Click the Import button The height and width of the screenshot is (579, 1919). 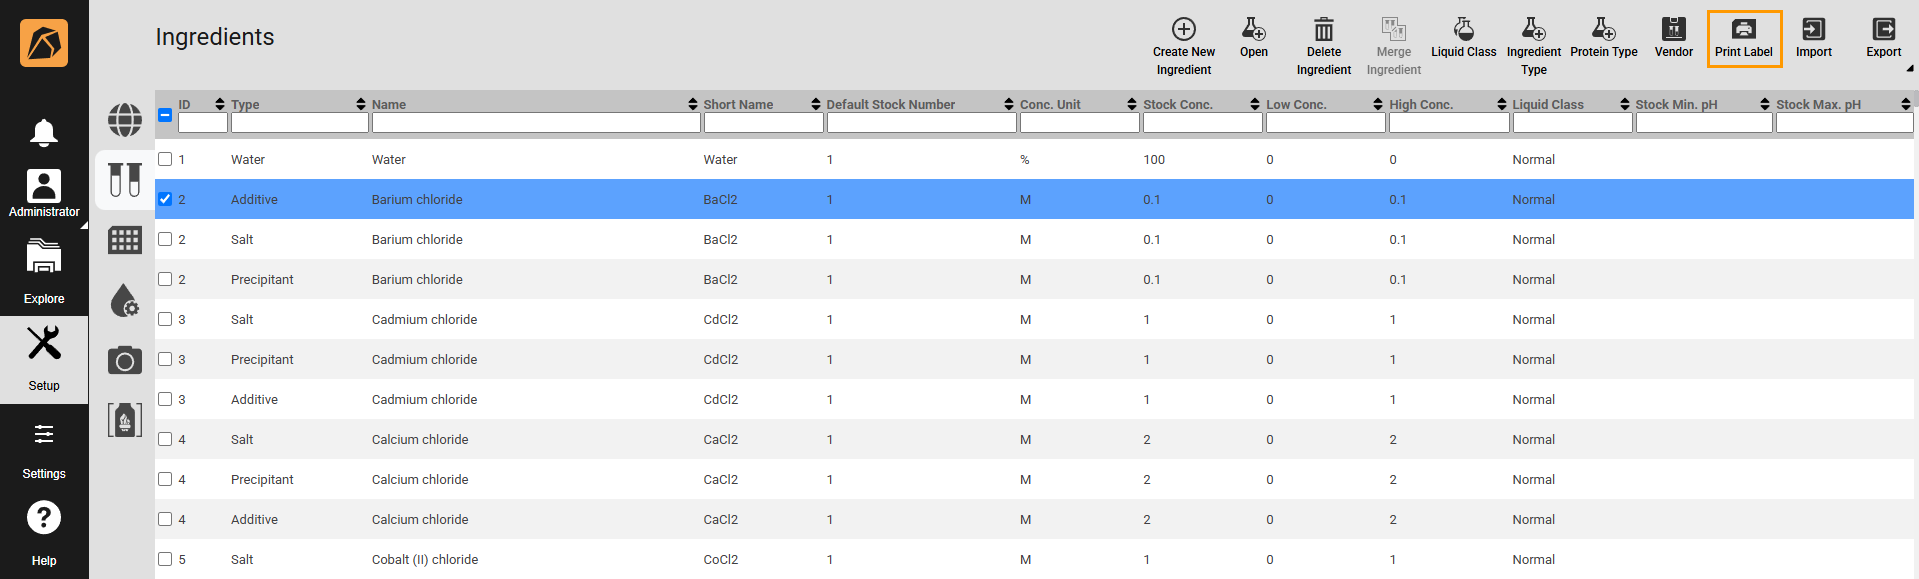point(1813,38)
